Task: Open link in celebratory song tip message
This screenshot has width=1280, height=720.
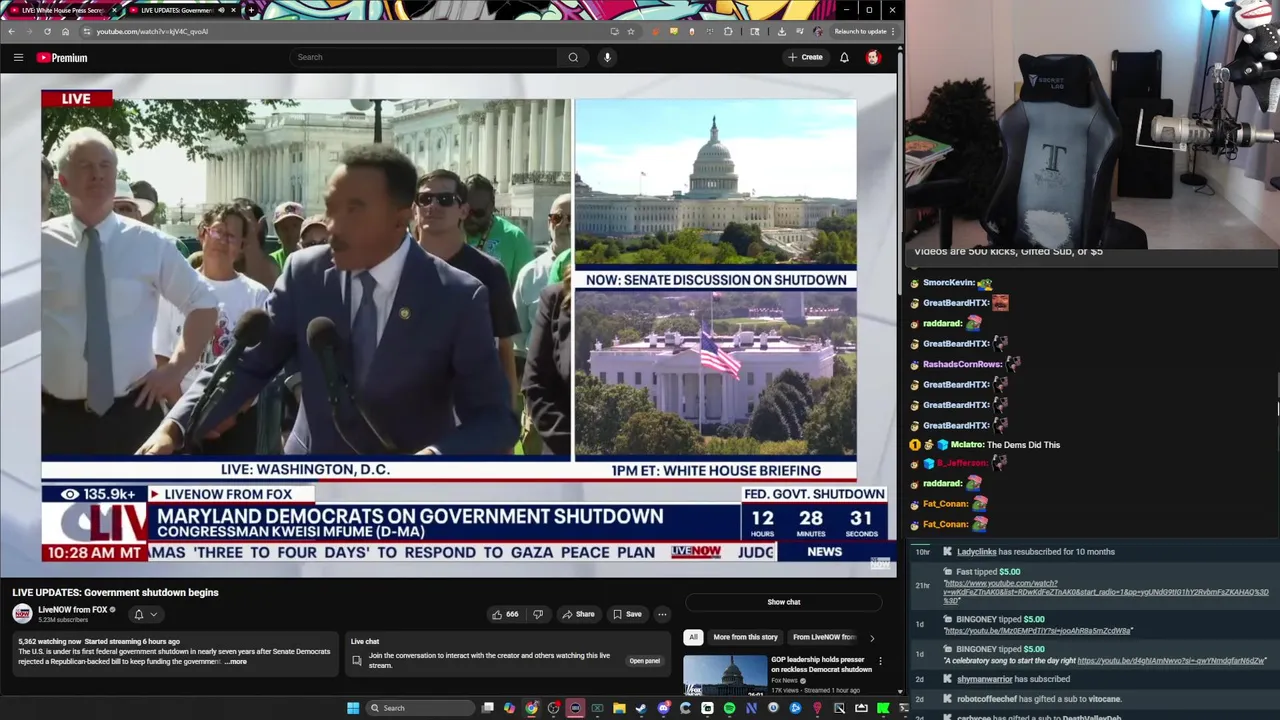Action: [x=1171, y=661]
